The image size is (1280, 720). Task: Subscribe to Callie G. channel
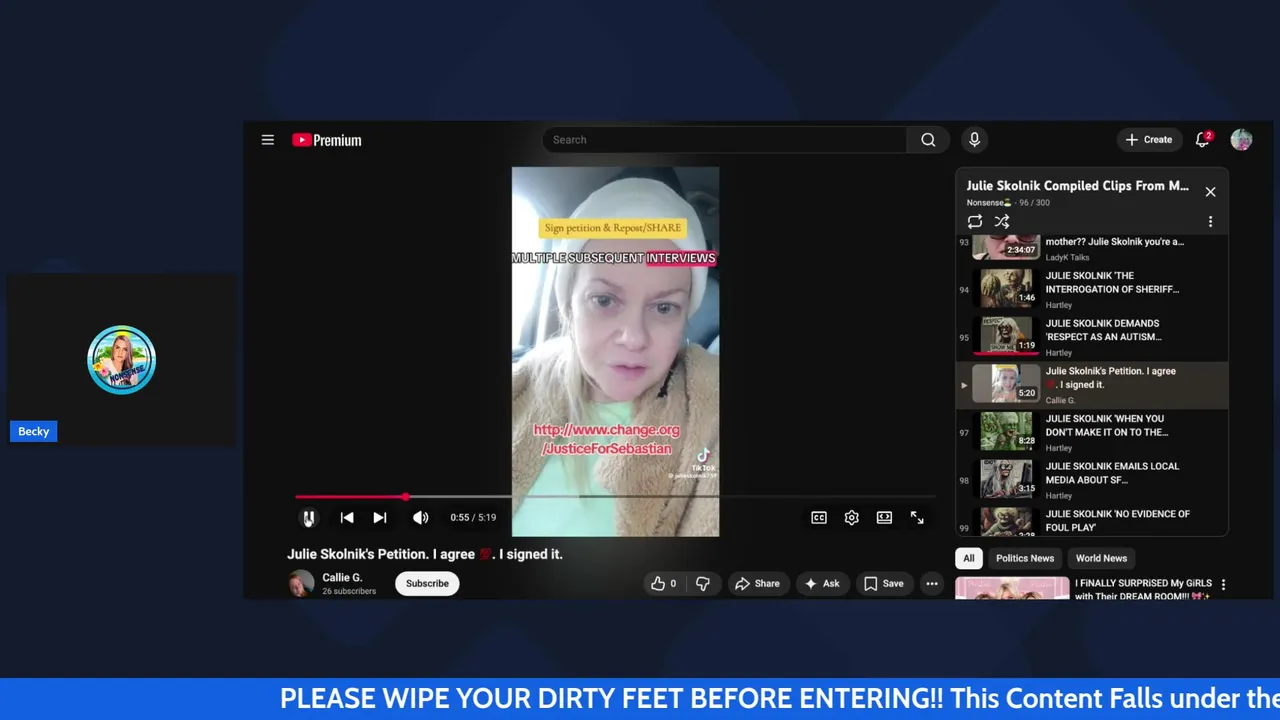[427, 584]
